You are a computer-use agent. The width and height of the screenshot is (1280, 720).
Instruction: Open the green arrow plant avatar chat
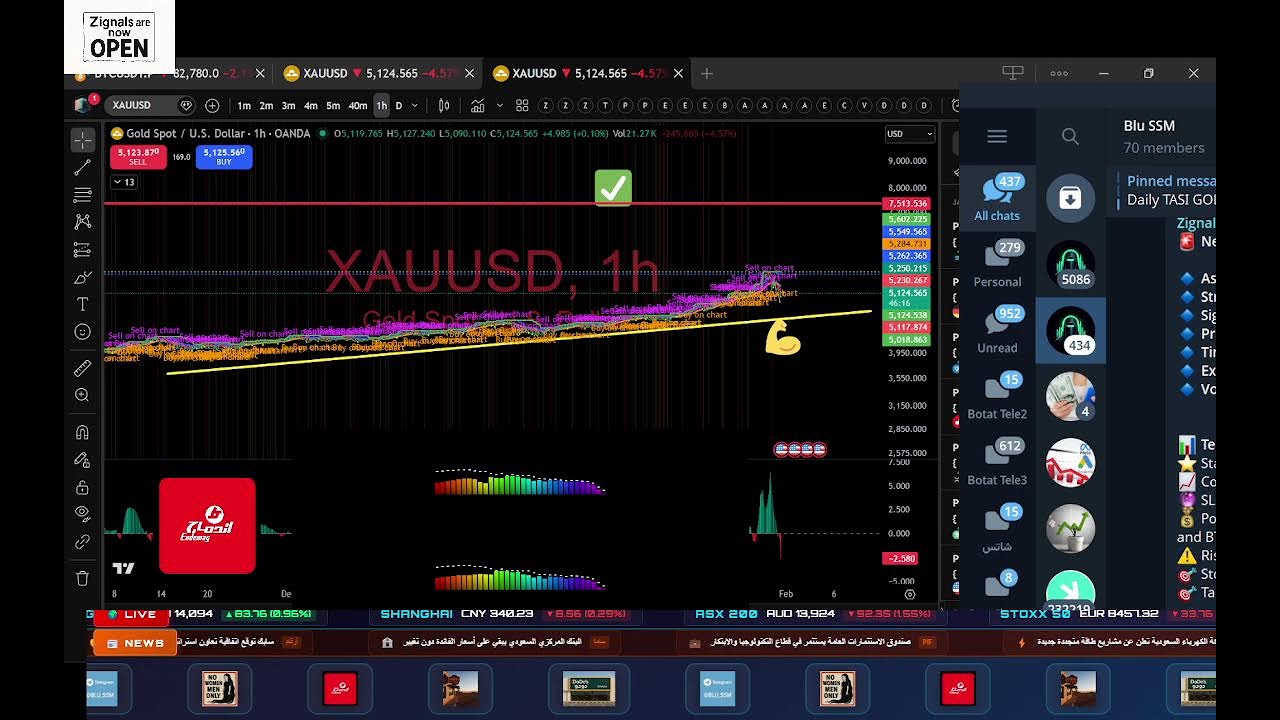coord(1070,528)
